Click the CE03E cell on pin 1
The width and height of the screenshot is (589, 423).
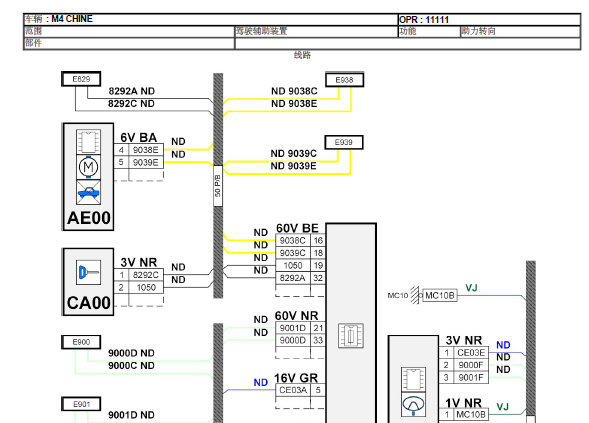[x=471, y=353]
